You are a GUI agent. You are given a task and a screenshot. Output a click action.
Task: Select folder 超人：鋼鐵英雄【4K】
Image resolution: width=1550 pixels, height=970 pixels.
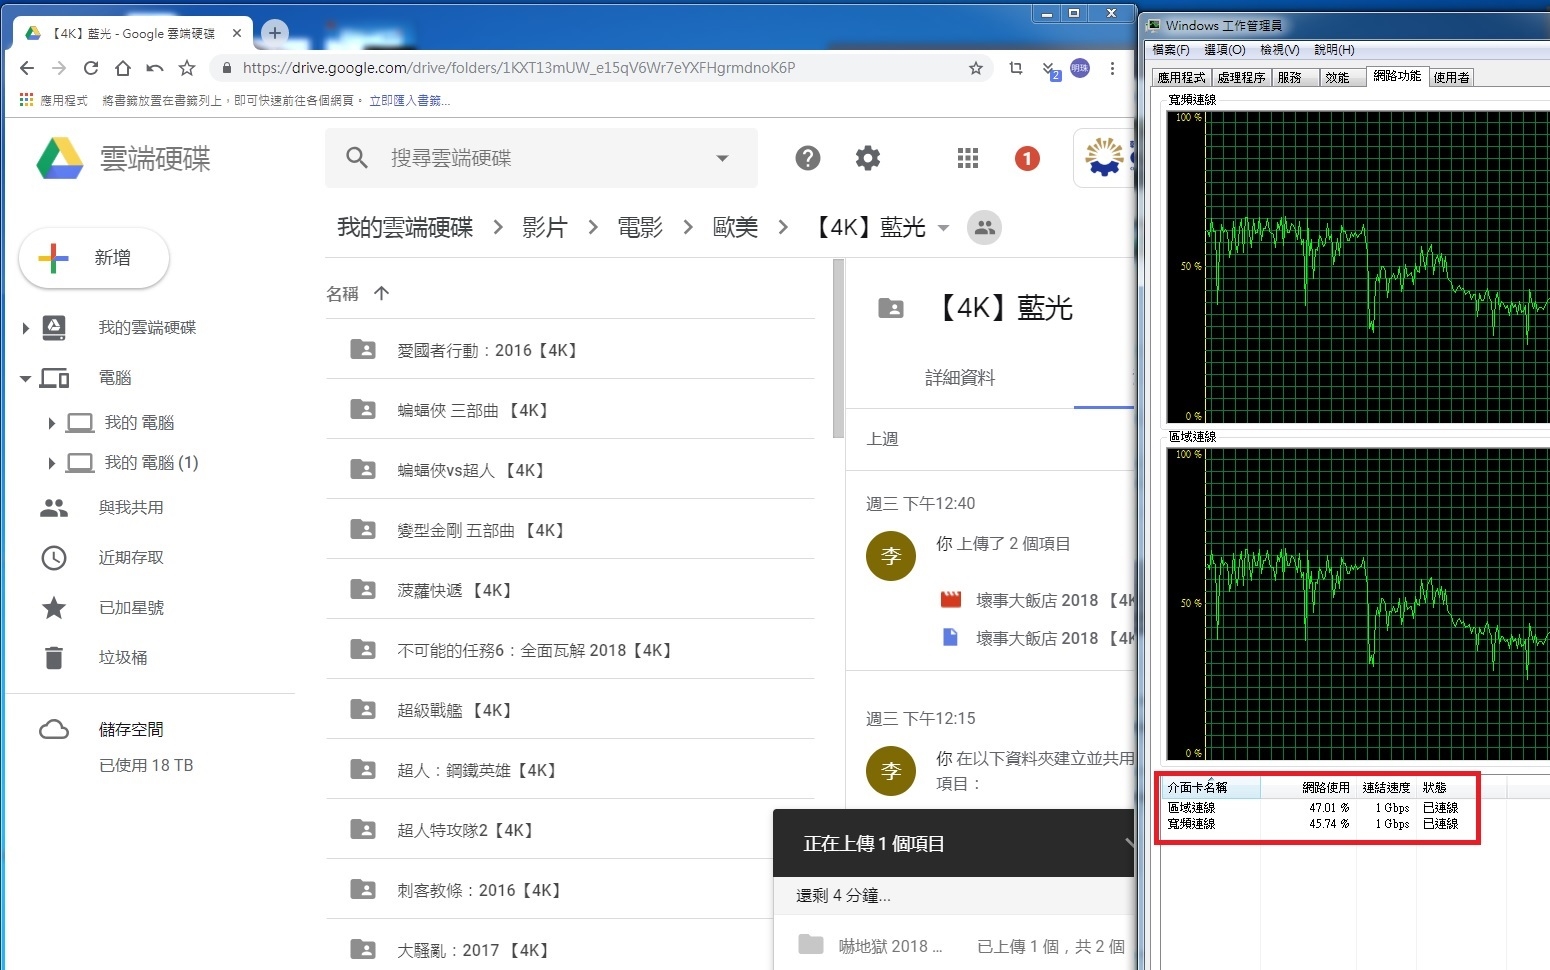pyautogui.click(x=570, y=770)
